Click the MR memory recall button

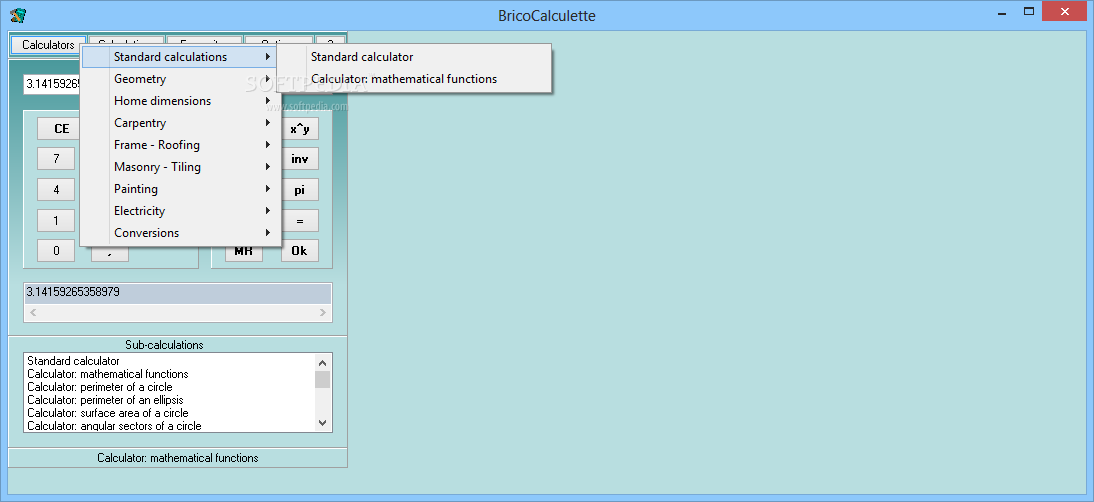243,252
